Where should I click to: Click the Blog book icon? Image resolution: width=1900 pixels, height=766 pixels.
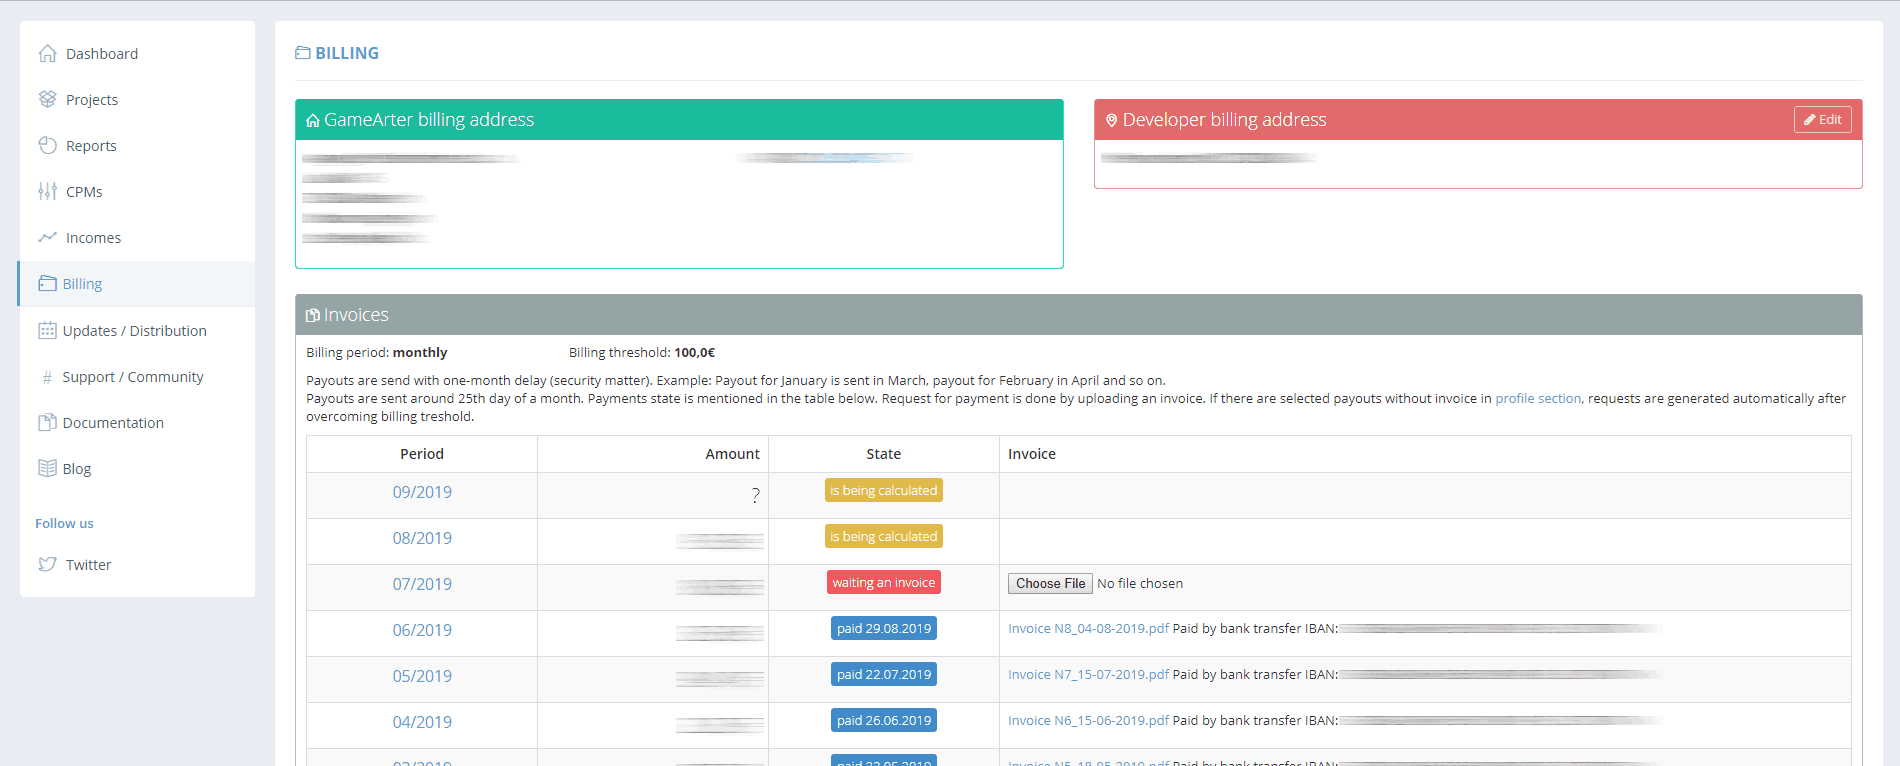[47, 468]
